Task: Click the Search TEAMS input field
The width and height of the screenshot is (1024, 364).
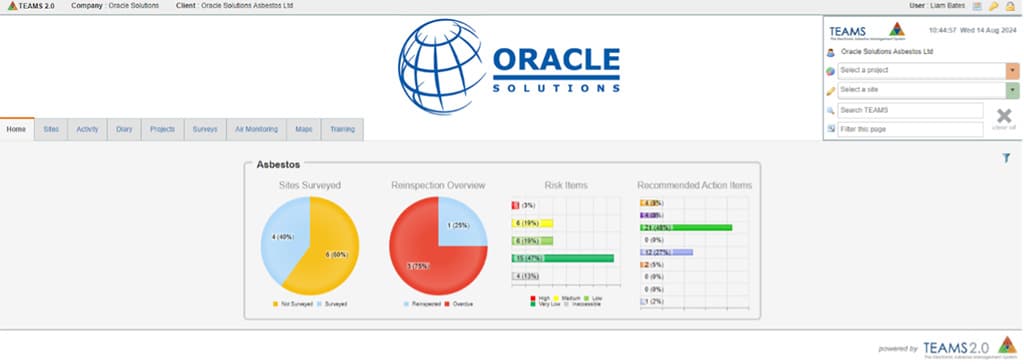Action: (910, 110)
